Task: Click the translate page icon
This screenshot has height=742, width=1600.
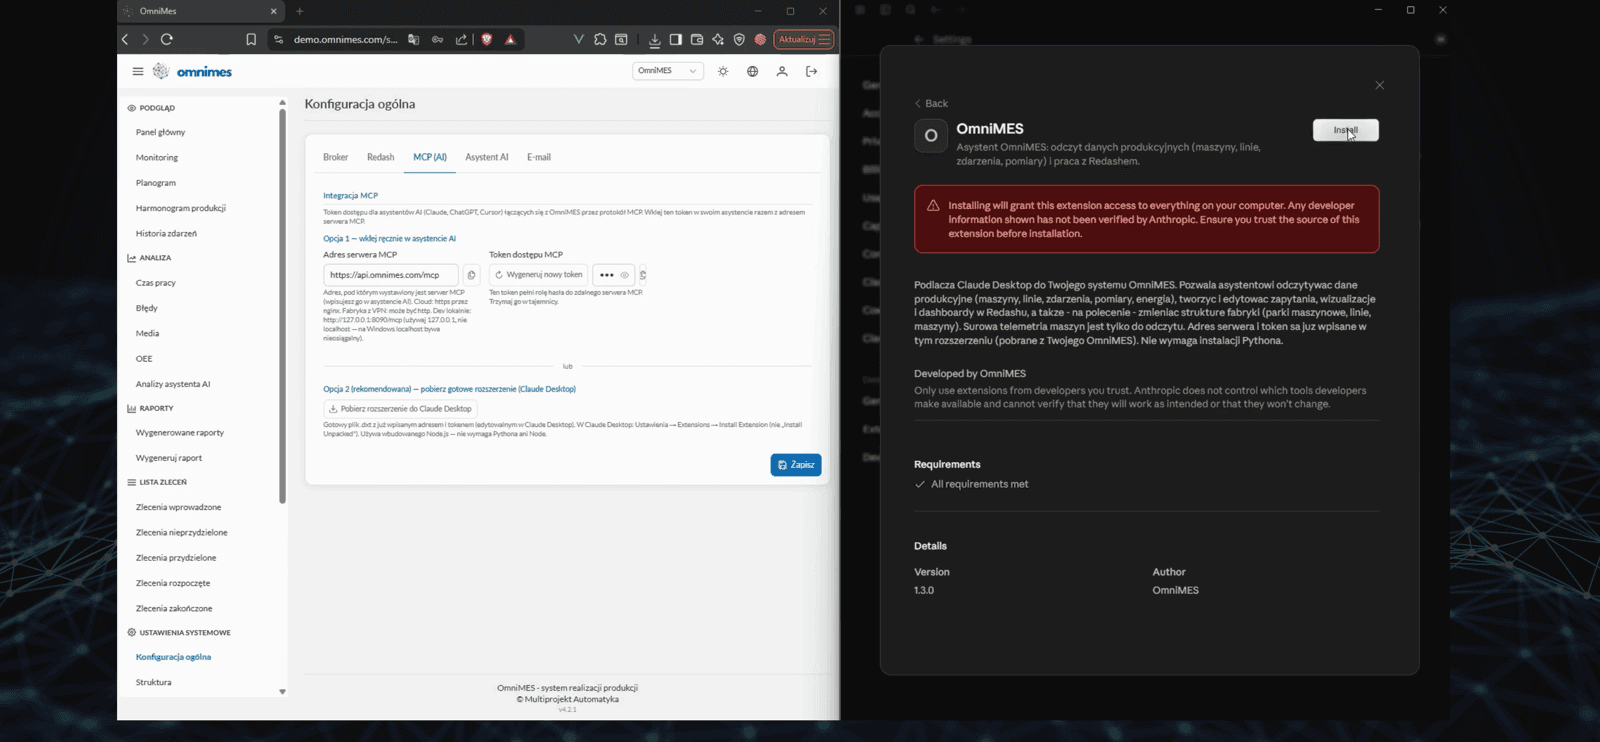Action: click(x=413, y=39)
